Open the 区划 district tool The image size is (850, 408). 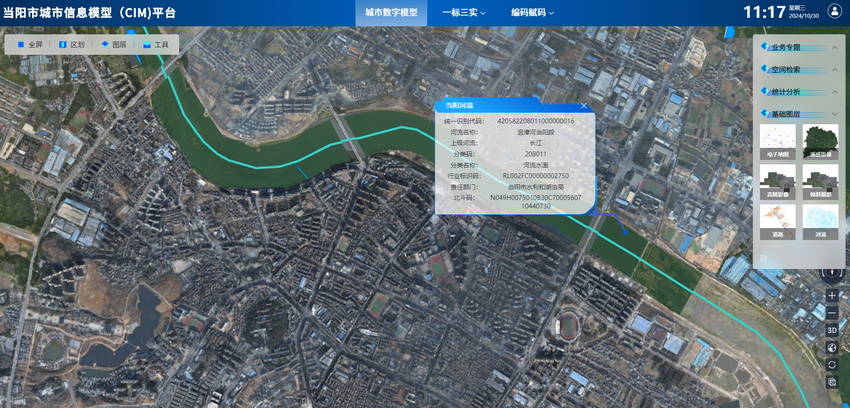(71, 45)
